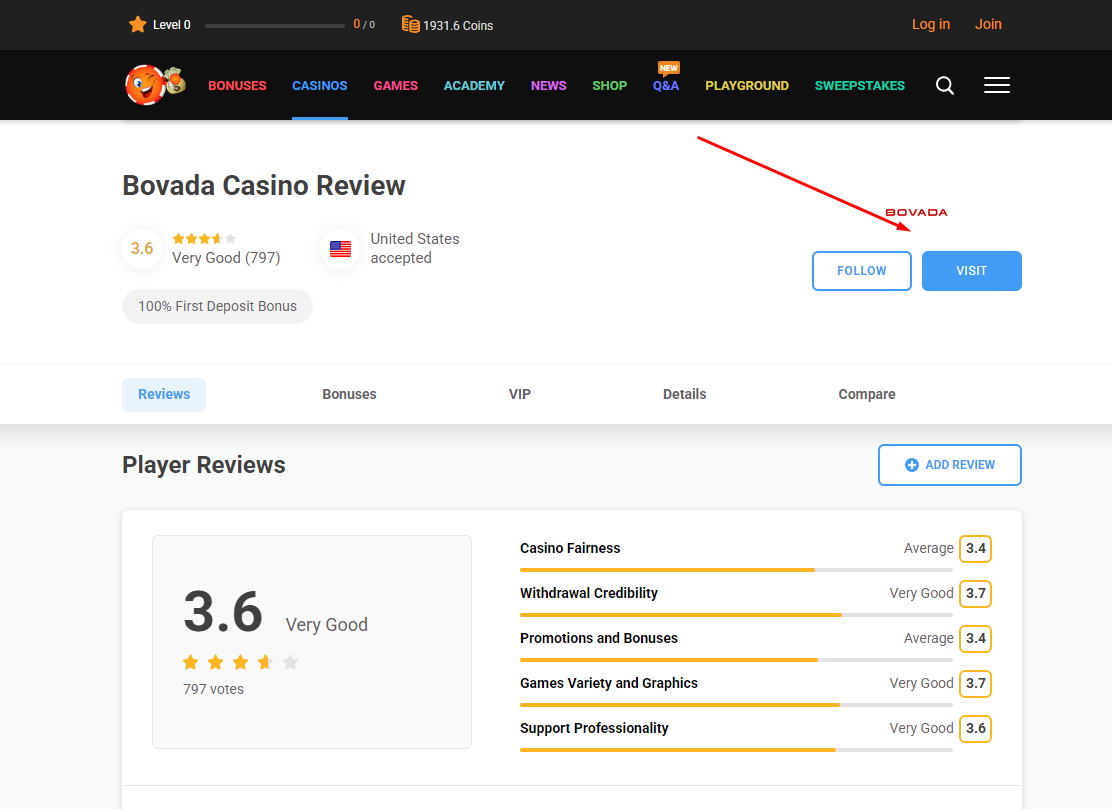
Task: Click the Level progress bar
Action: (275, 26)
